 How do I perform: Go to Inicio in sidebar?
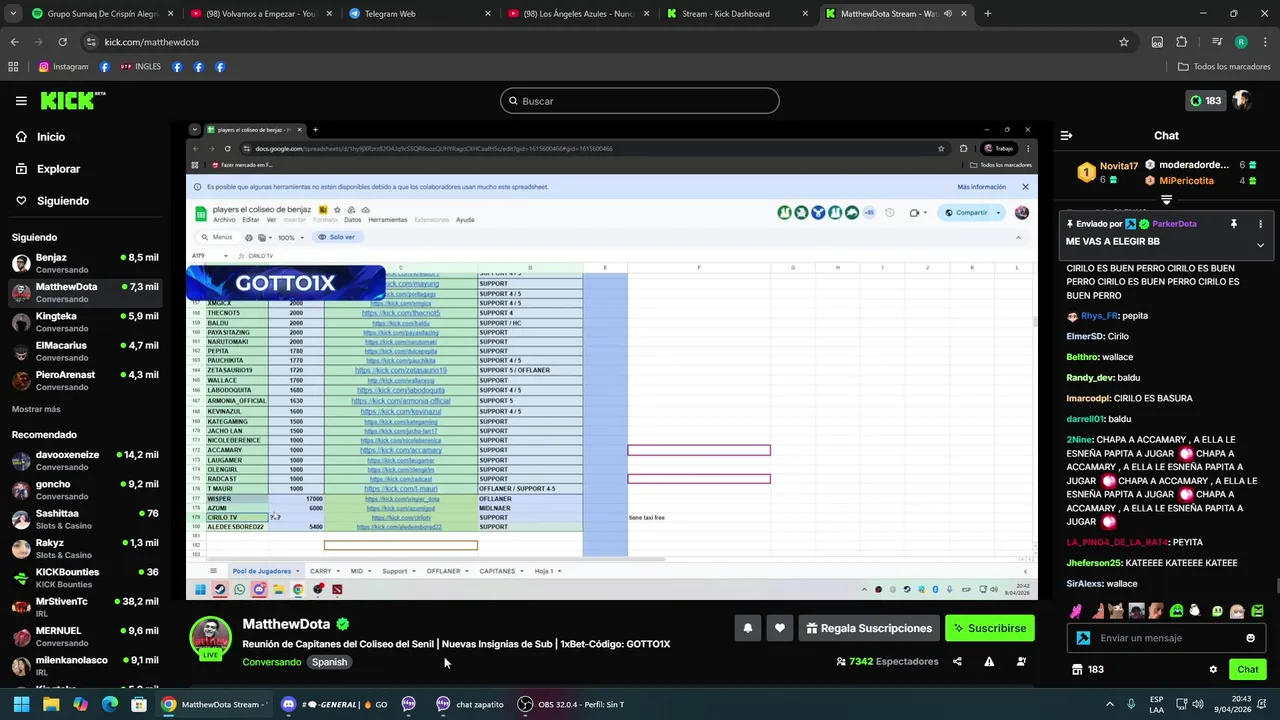click(x=51, y=137)
